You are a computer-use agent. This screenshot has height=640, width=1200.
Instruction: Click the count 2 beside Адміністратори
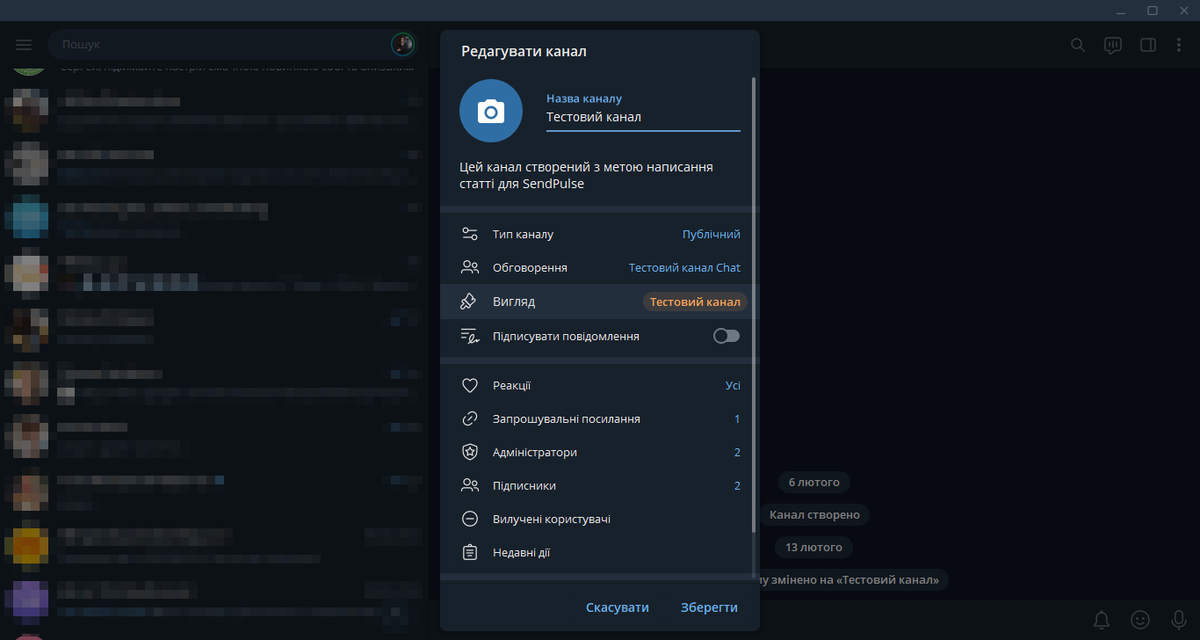(737, 452)
